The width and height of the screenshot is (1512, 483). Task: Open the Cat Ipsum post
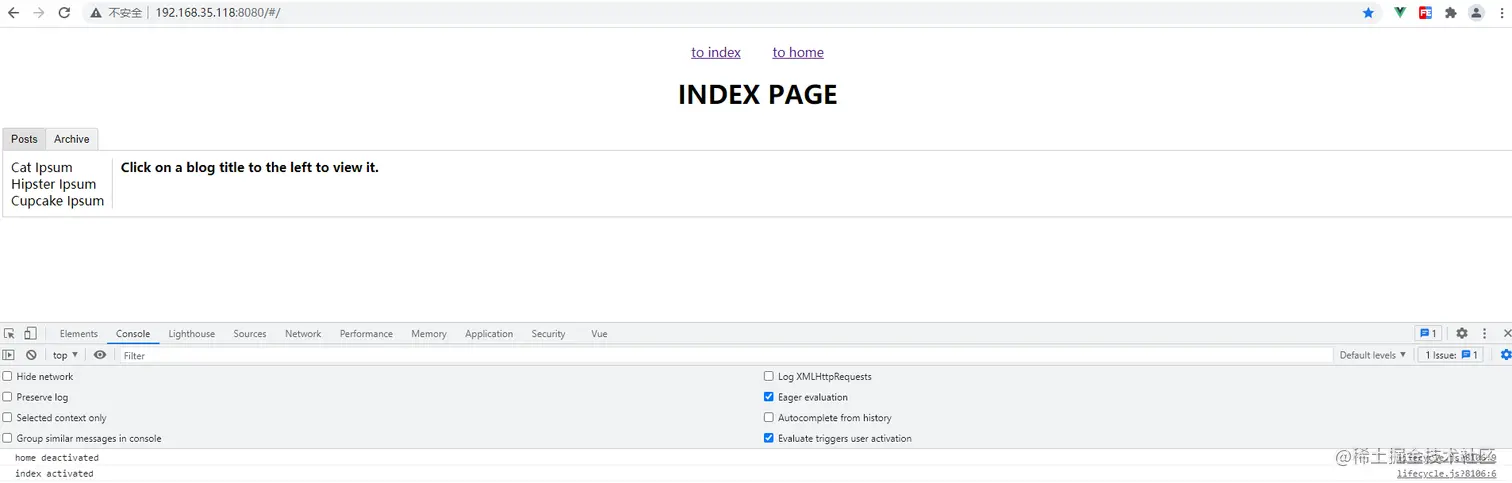point(42,167)
